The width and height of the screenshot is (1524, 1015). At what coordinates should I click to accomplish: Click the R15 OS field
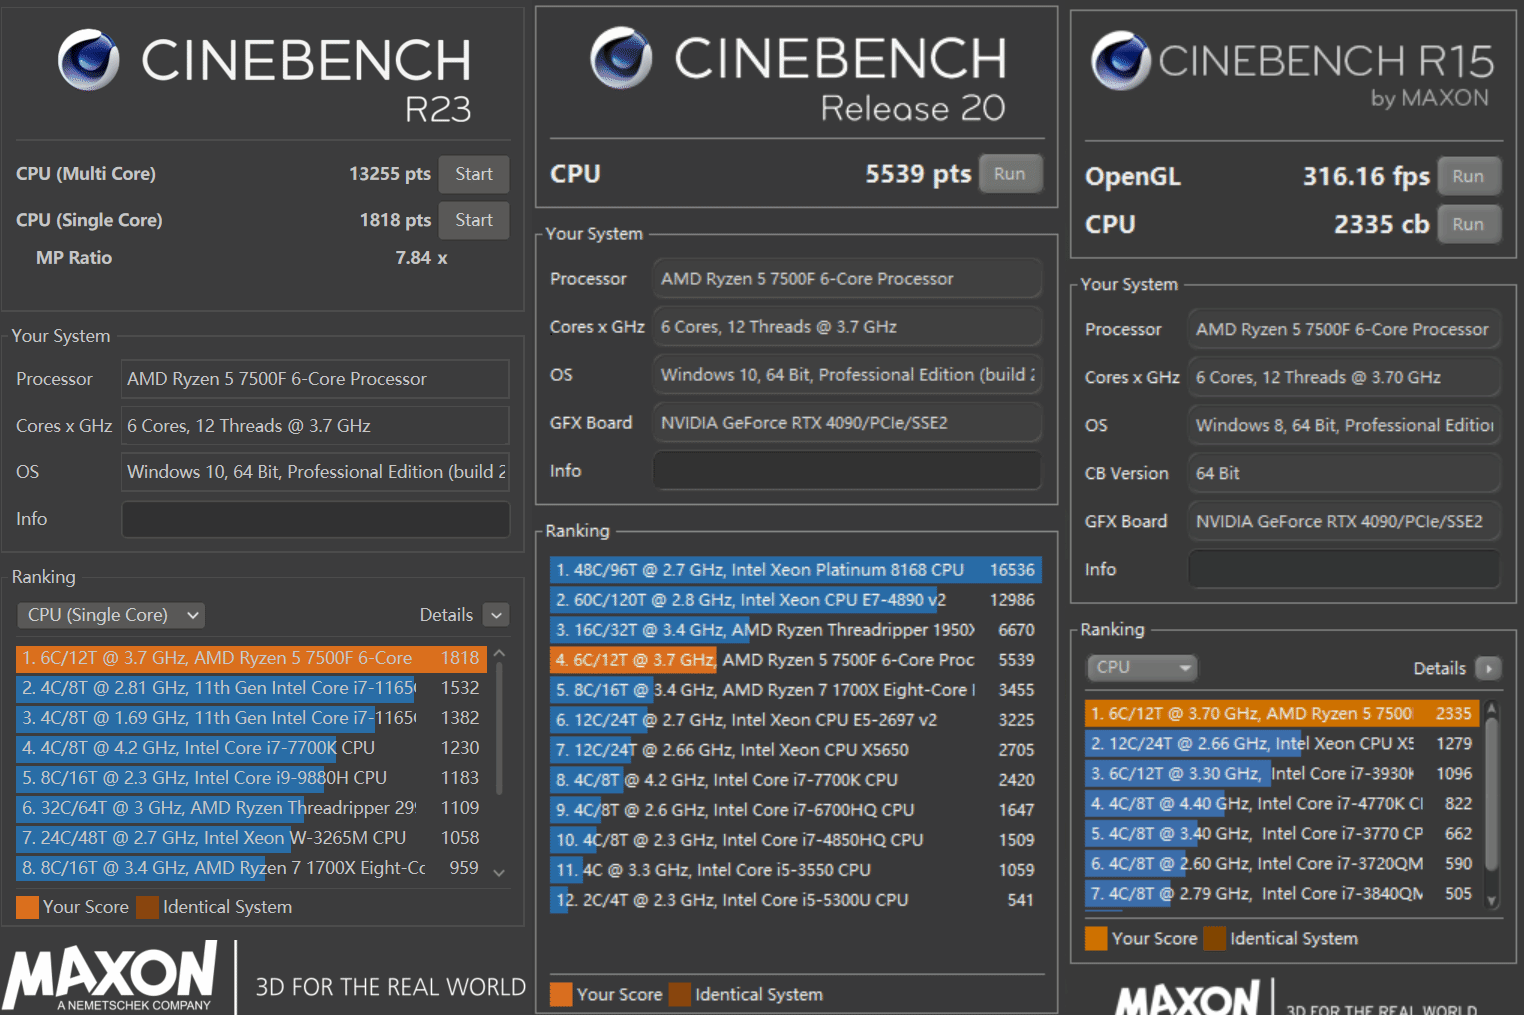coord(1344,425)
